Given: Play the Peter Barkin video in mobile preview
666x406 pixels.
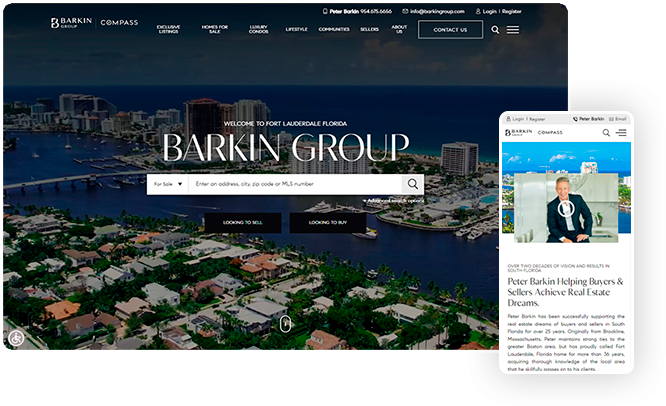Looking at the screenshot, I should (566, 208).
